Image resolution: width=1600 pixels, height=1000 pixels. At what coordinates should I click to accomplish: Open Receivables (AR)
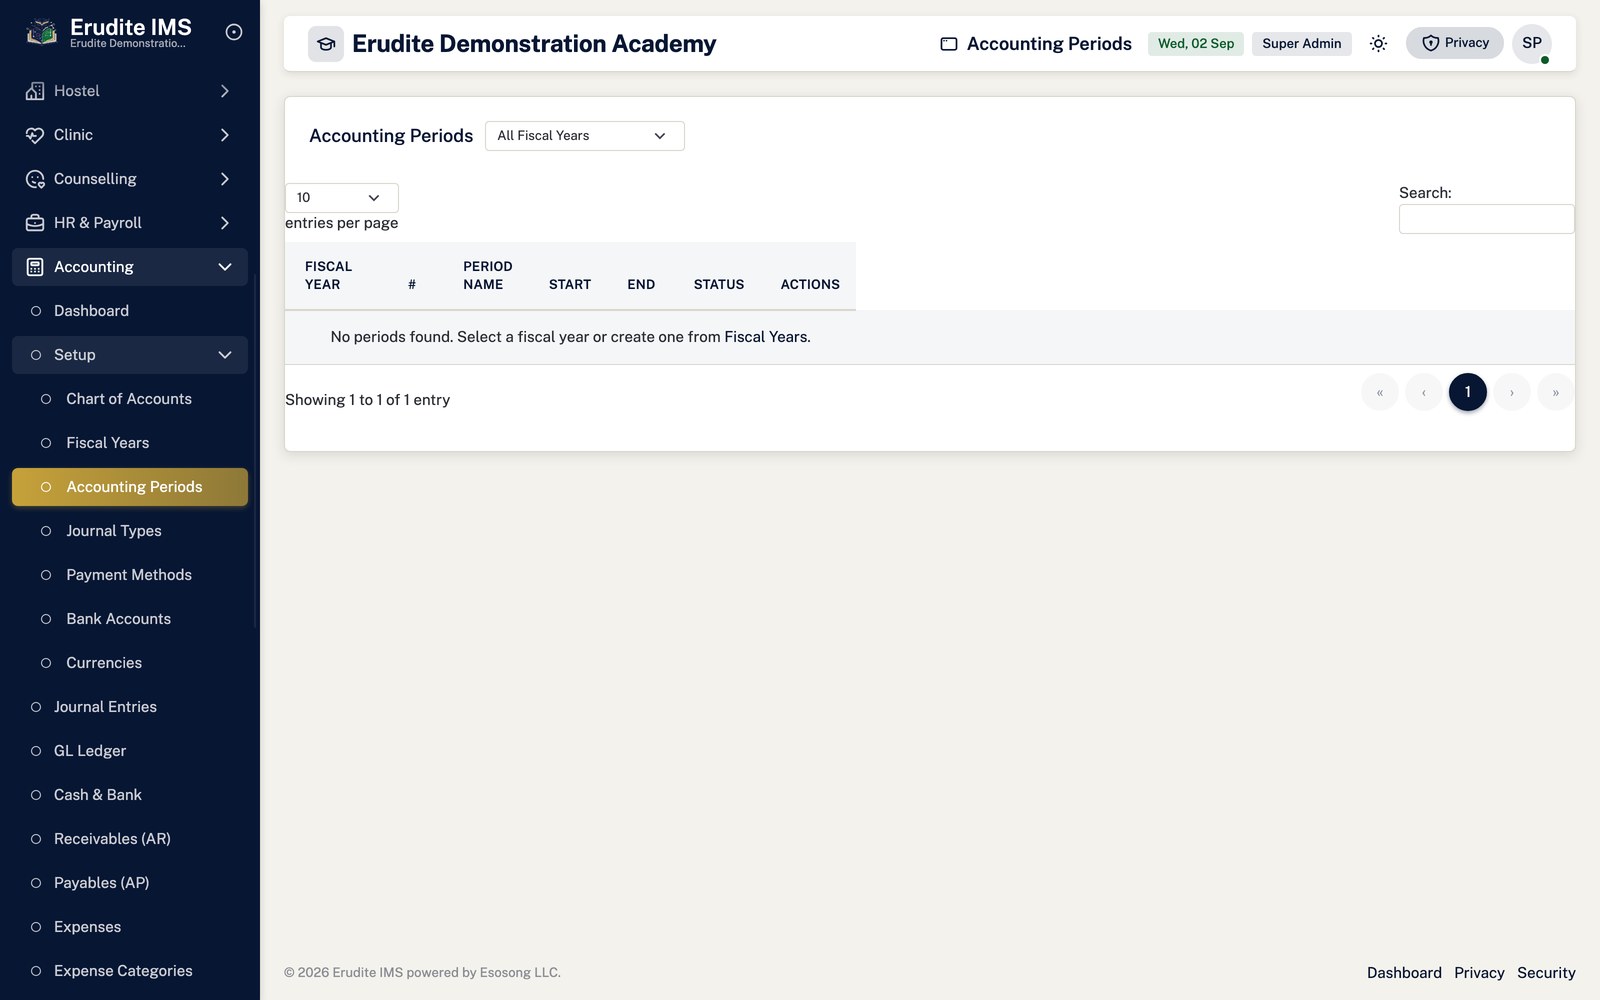pyautogui.click(x=130, y=839)
